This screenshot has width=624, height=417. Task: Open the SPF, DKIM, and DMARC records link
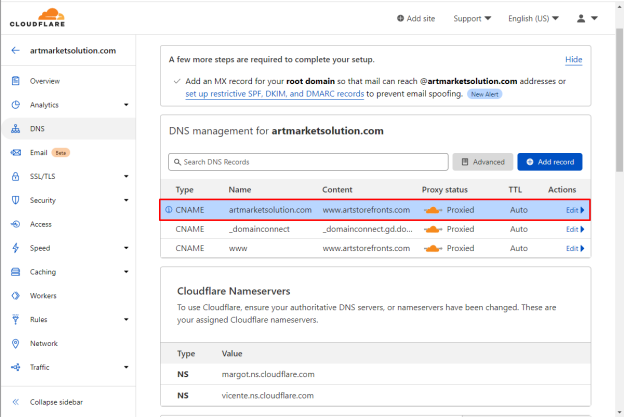click(275, 94)
